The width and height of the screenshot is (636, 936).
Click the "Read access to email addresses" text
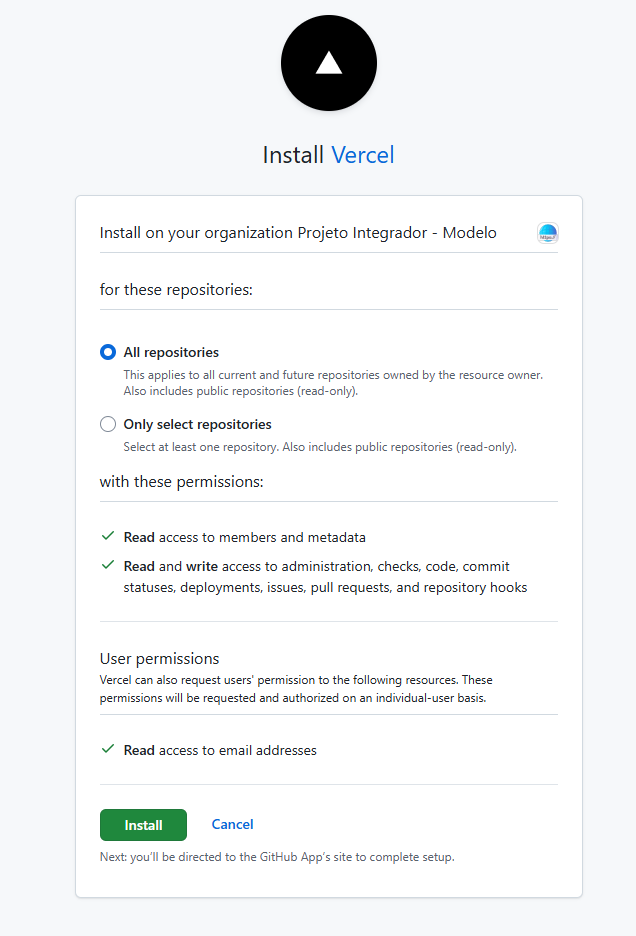point(220,750)
